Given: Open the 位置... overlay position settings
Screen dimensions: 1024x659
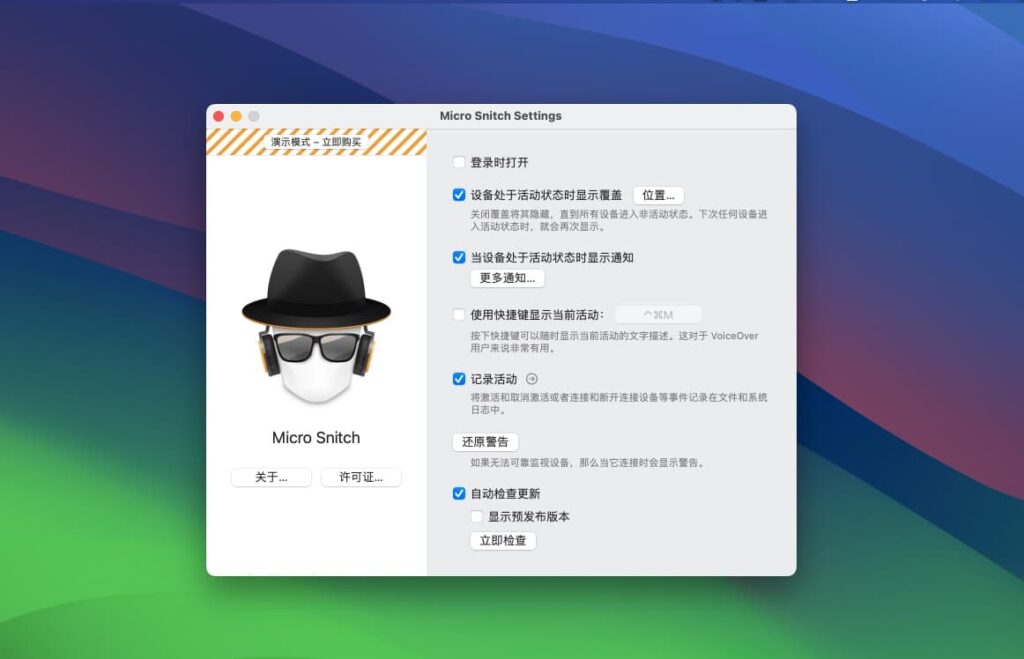Looking at the screenshot, I should click(657, 195).
